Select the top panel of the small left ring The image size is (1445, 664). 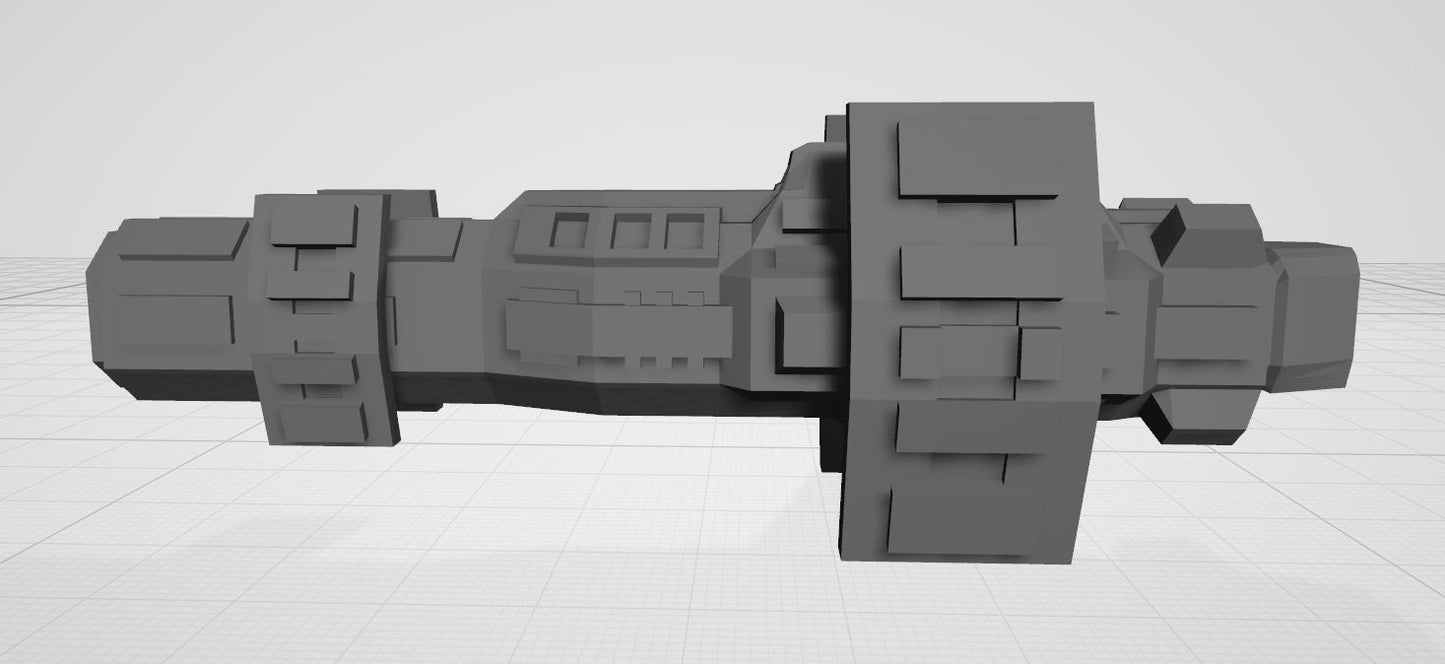[312, 223]
